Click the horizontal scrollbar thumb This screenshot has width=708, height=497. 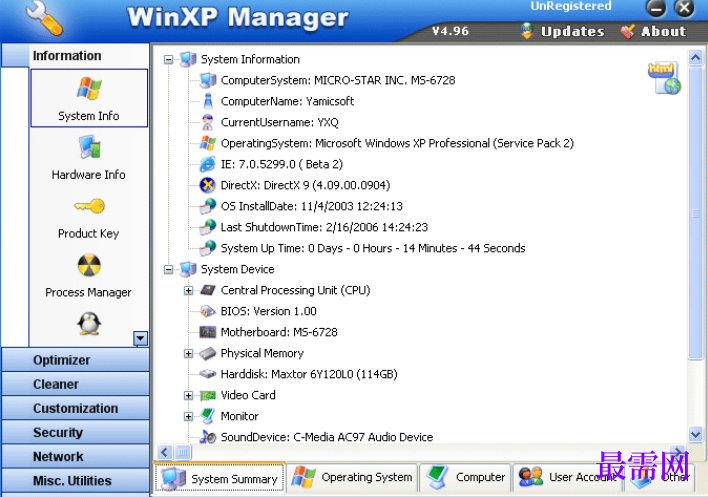pyautogui.click(x=183, y=452)
